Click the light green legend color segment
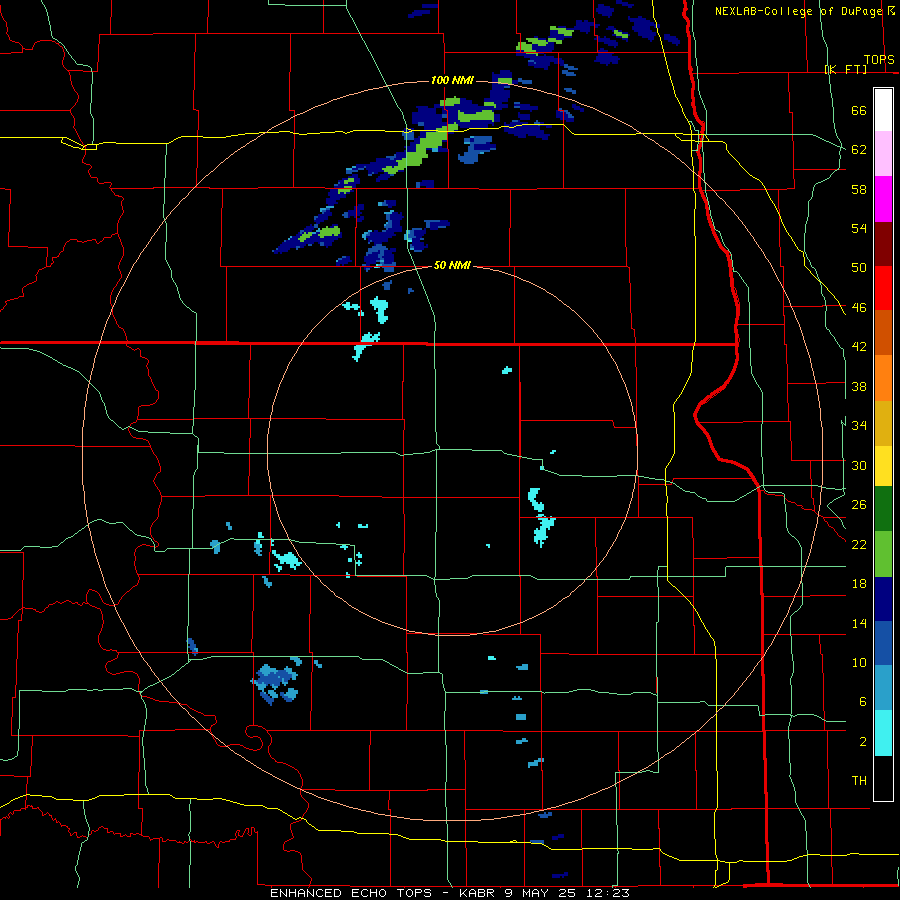Image resolution: width=900 pixels, height=900 pixels. [x=883, y=554]
